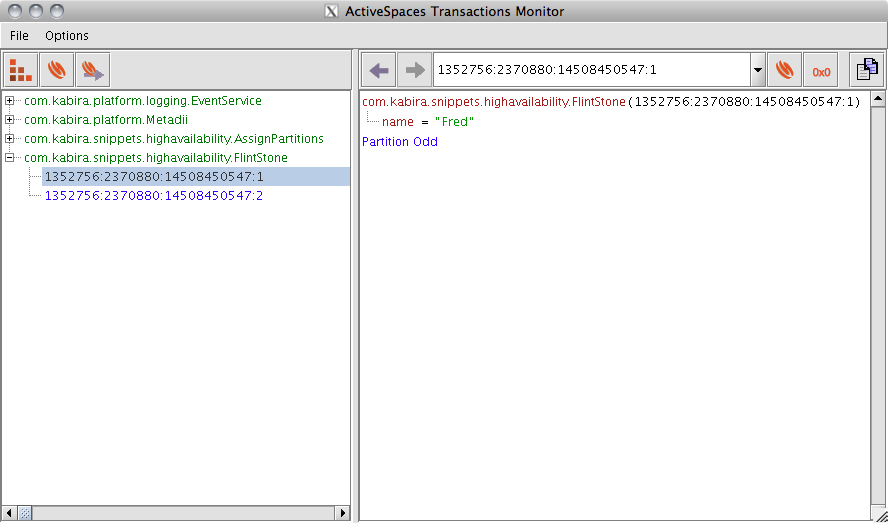Viewport: 888px width, 523px height.
Task: Click the orange swirl icon beside the address combo box
Action: click(785, 71)
